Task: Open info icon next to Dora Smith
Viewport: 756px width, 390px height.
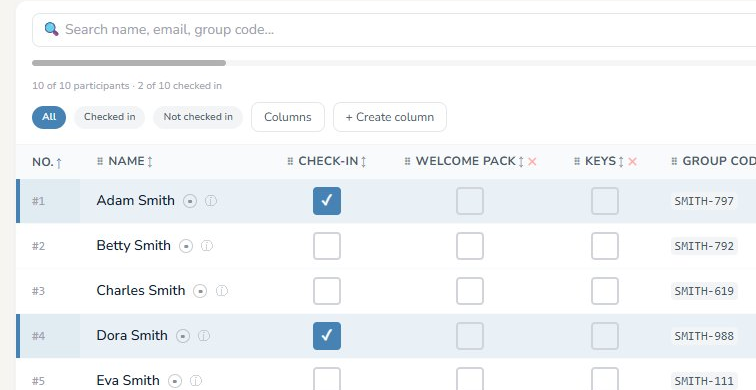Action: click(x=204, y=336)
